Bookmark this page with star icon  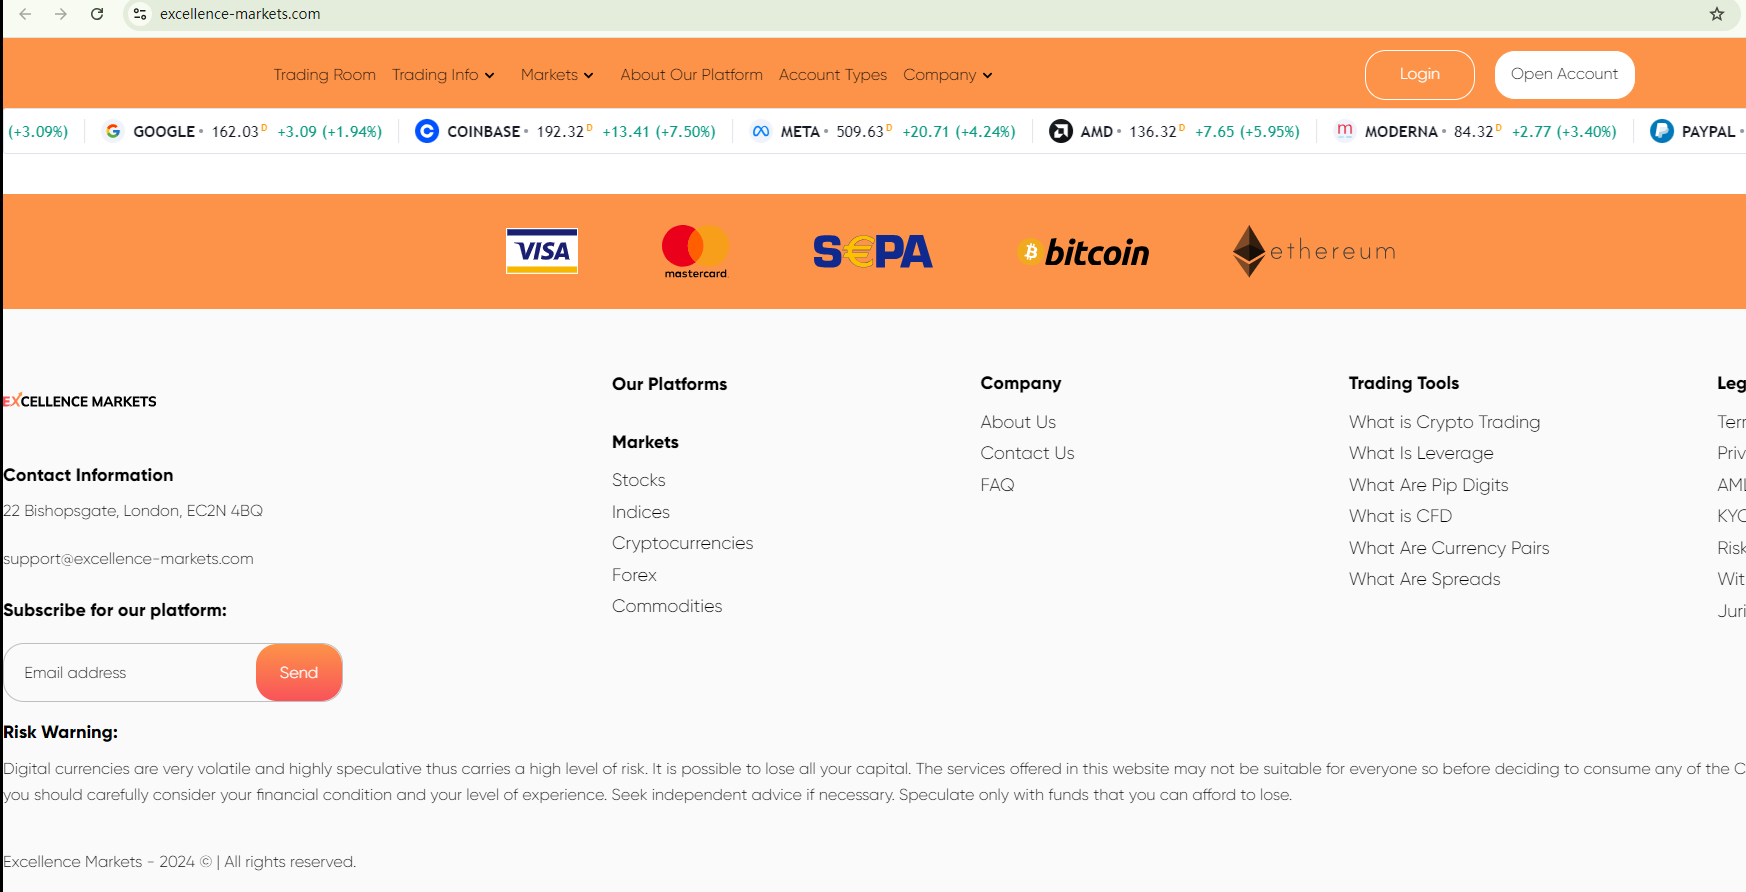(1717, 14)
